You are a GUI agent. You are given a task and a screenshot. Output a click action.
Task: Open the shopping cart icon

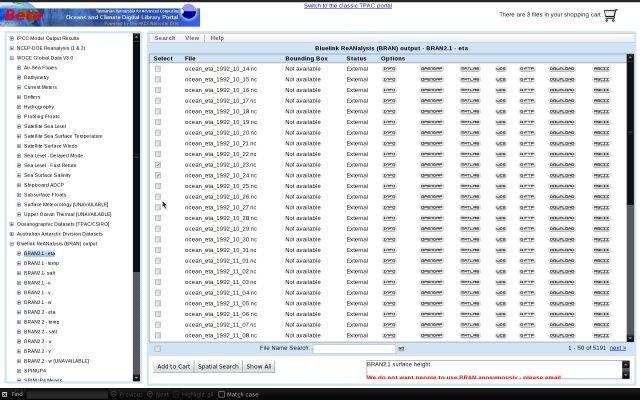pos(610,15)
